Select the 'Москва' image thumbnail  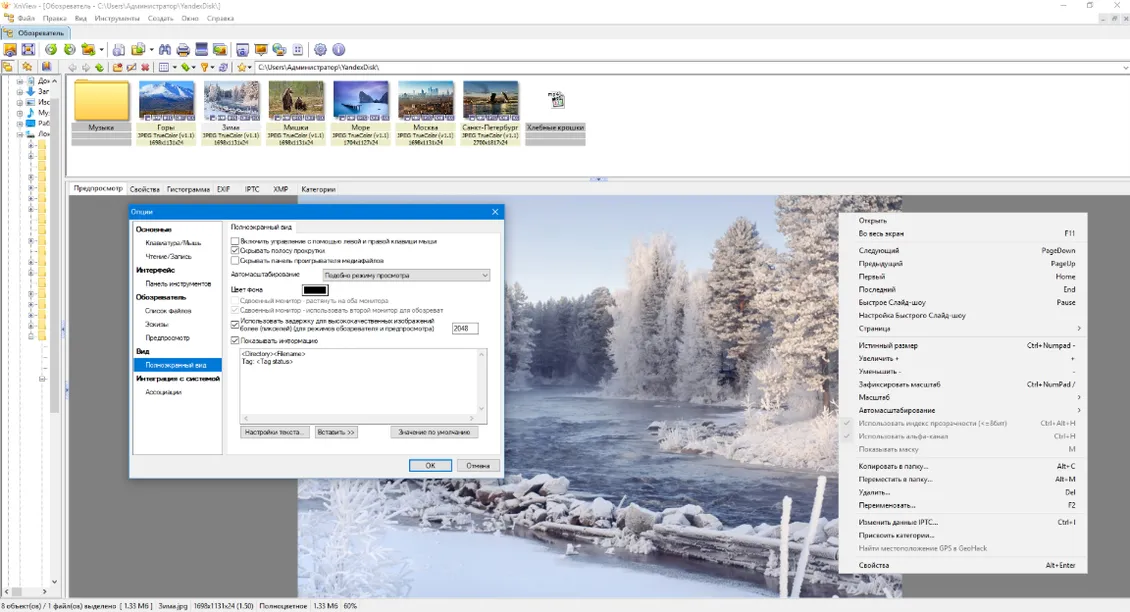click(x=426, y=102)
